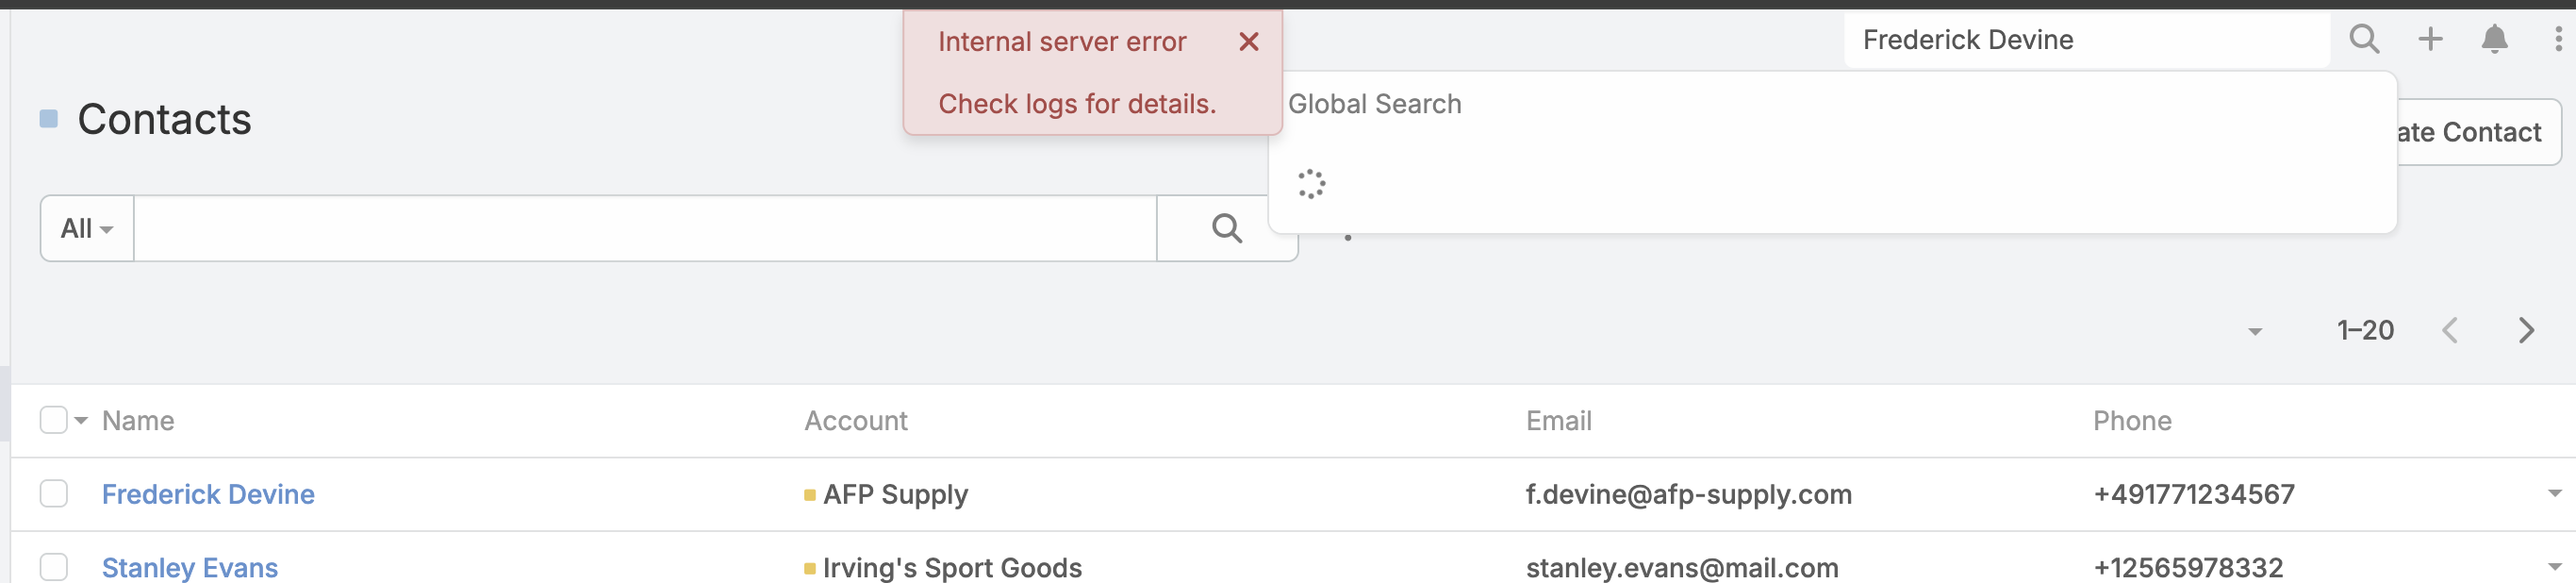Click the global search magnifier icon
This screenshot has width=2576, height=583.
[2364, 40]
